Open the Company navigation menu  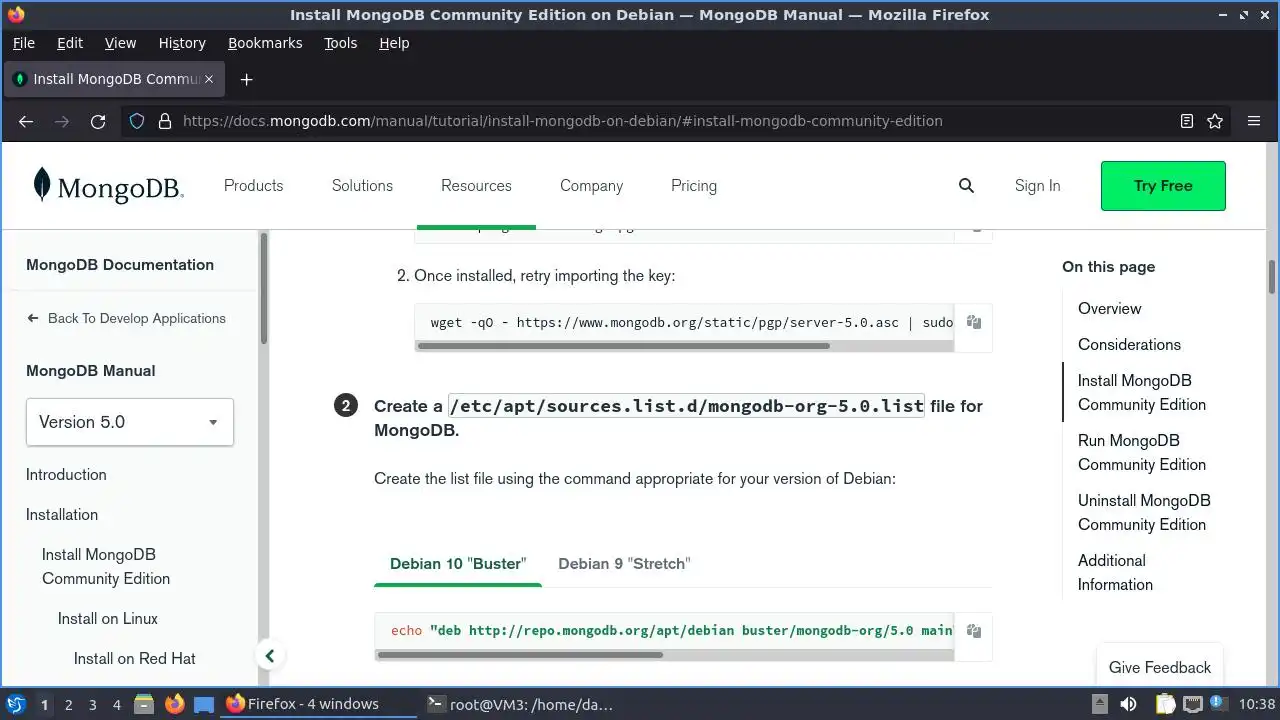pyautogui.click(x=591, y=186)
